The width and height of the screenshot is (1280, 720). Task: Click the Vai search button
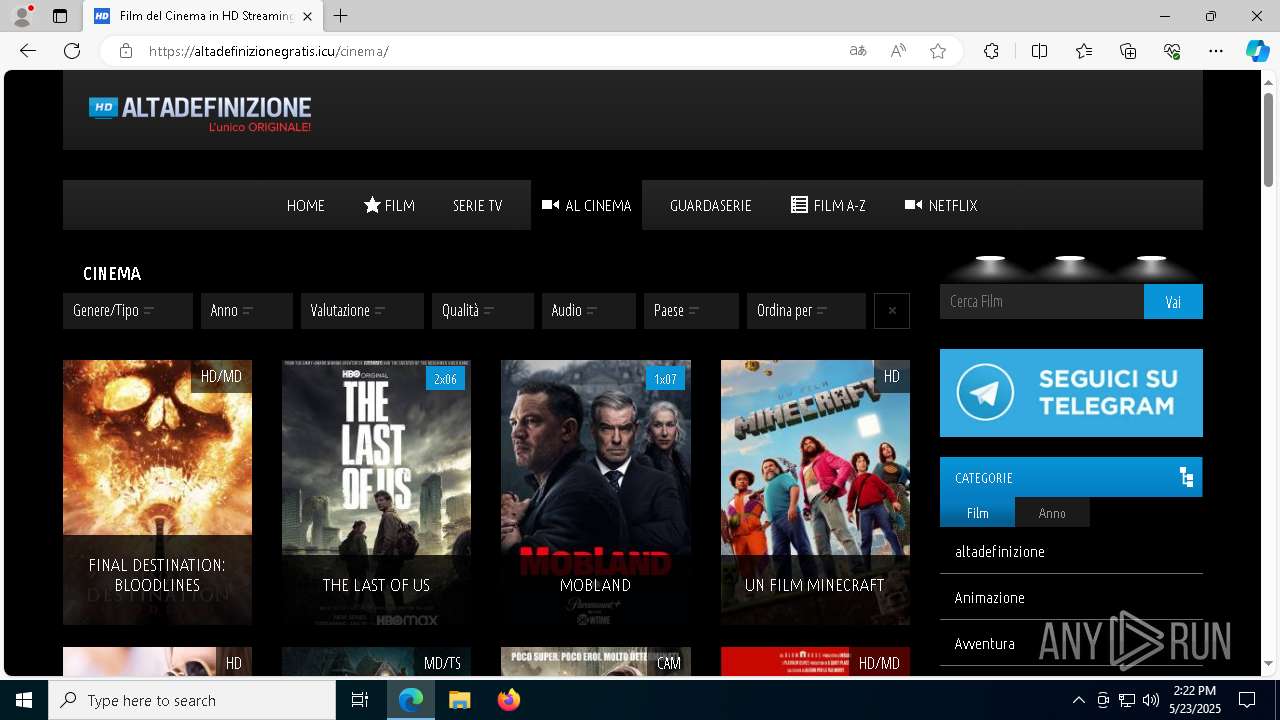[1173, 301]
